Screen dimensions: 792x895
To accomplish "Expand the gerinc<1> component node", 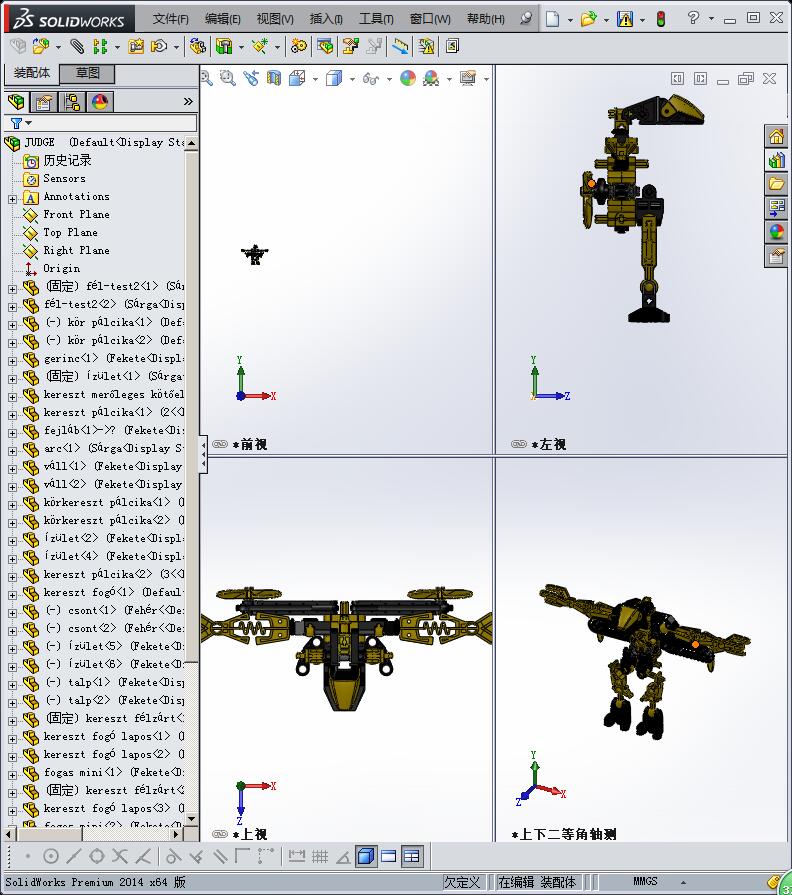I will point(12,361).
